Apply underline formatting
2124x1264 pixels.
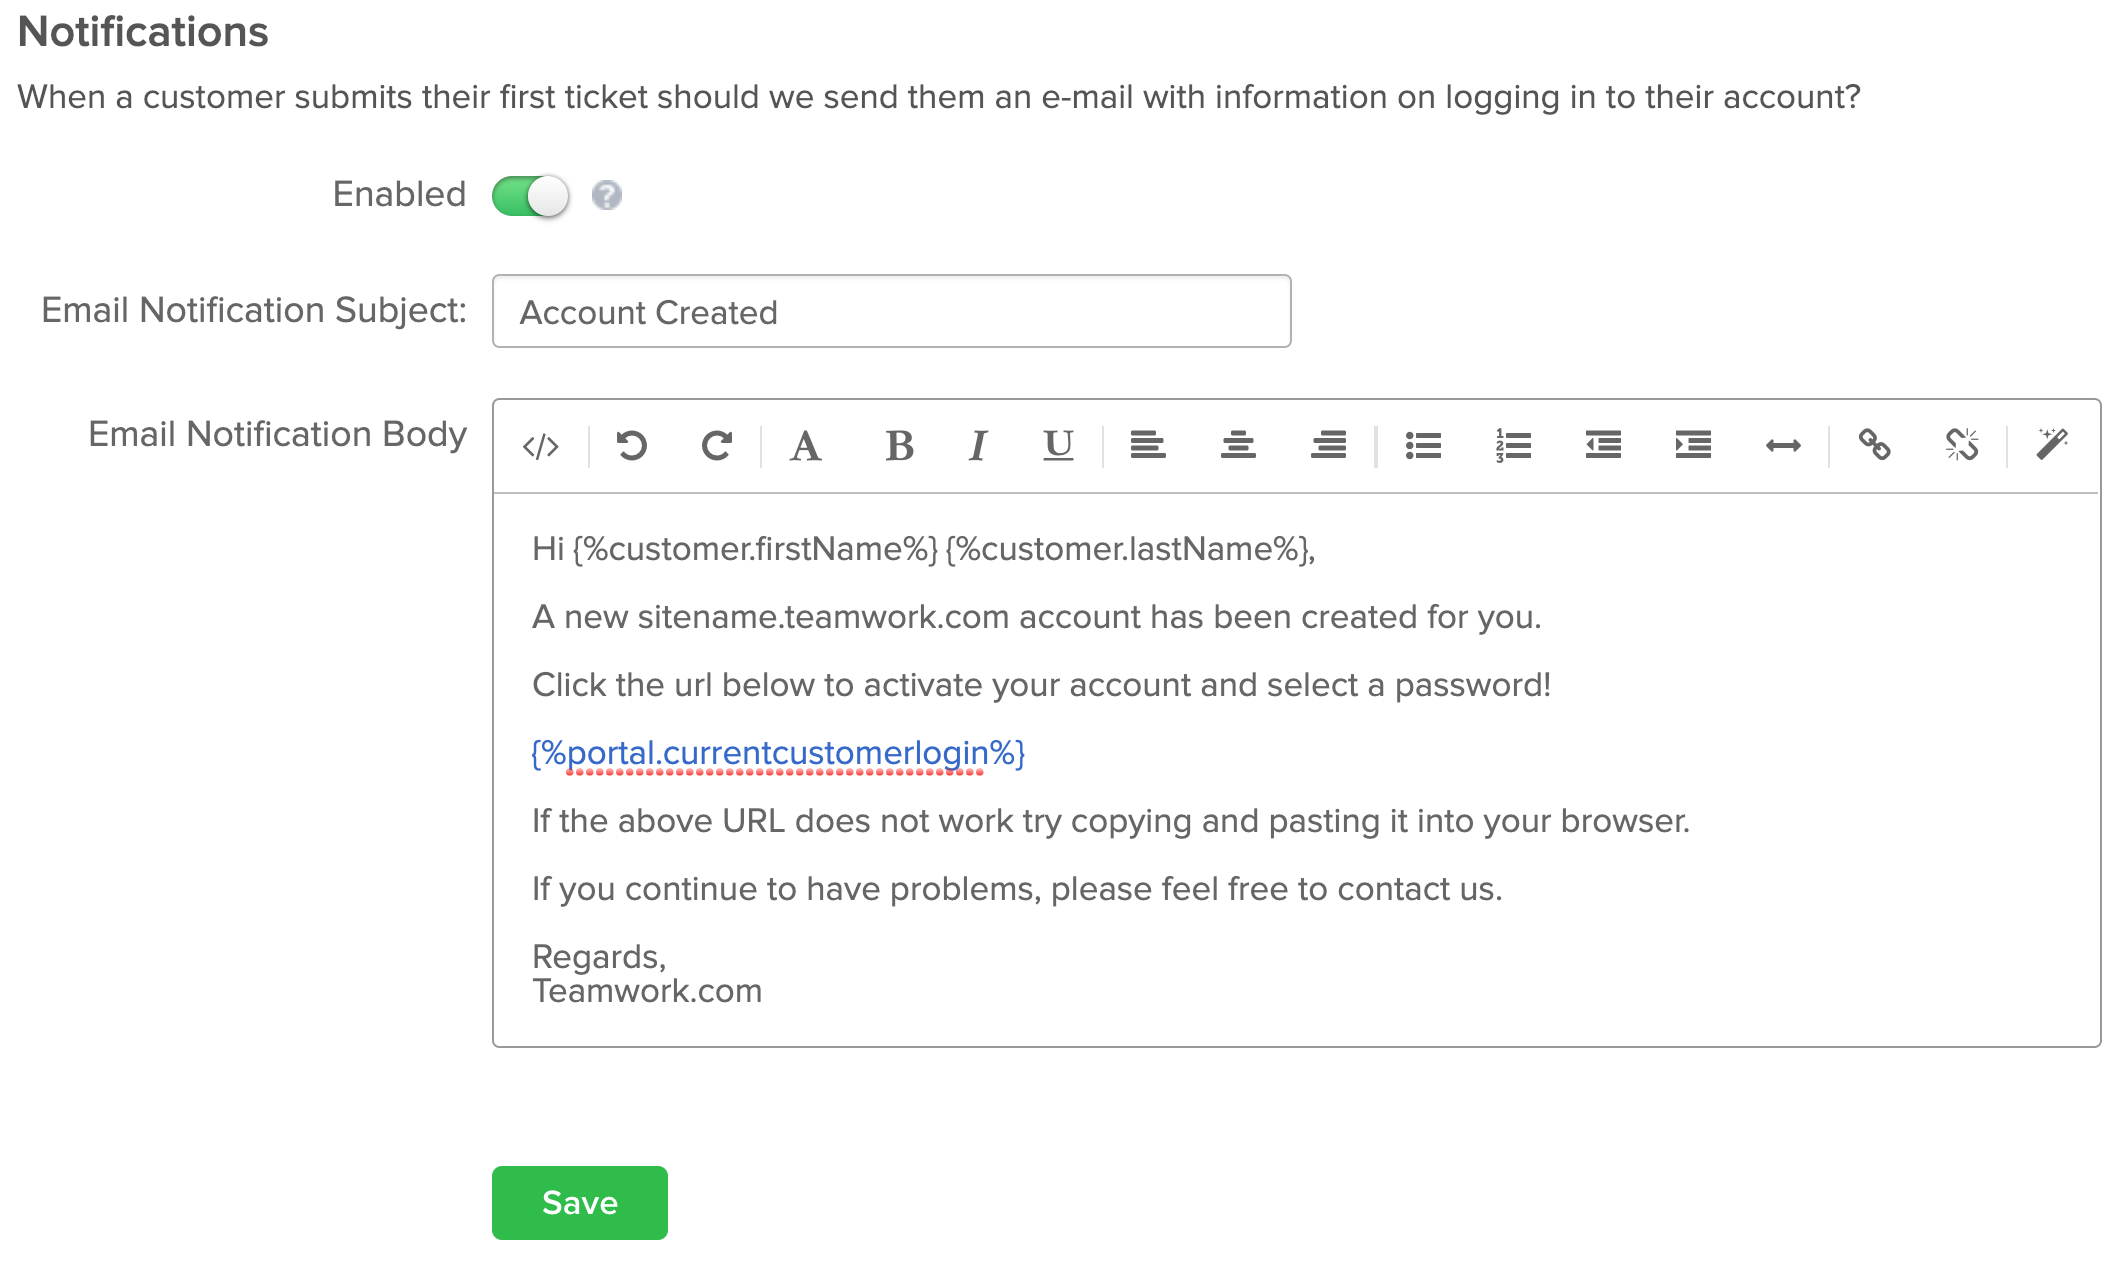pyautogui.click(x=1058, y=446)
